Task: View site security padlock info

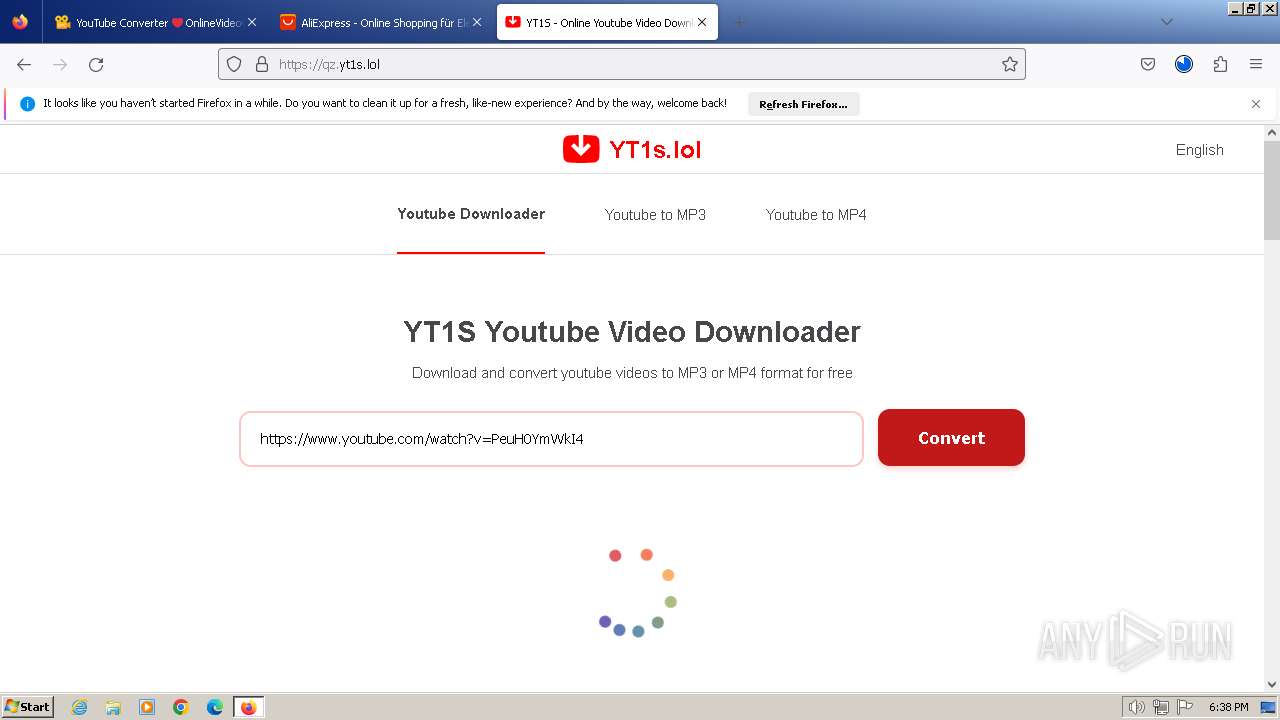Action: (x=262, y=64)
